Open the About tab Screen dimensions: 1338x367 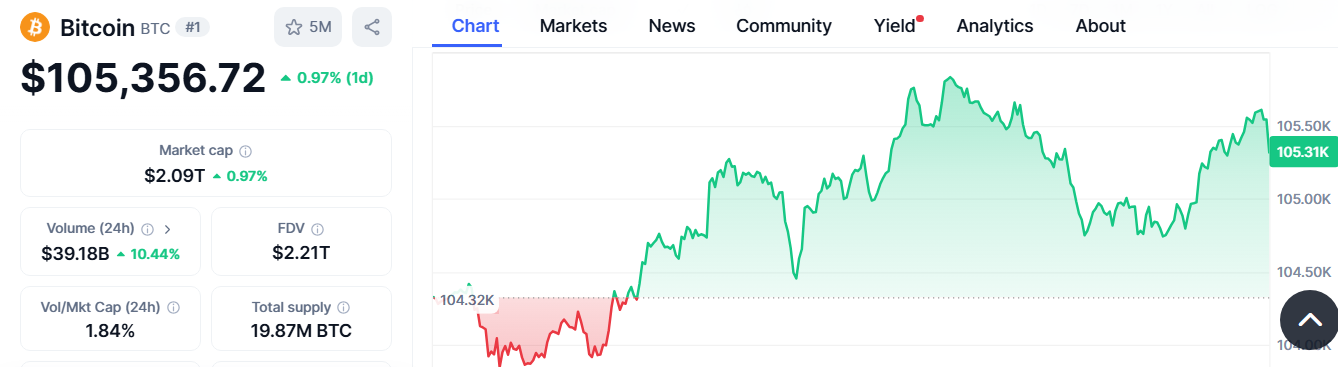1101,26
